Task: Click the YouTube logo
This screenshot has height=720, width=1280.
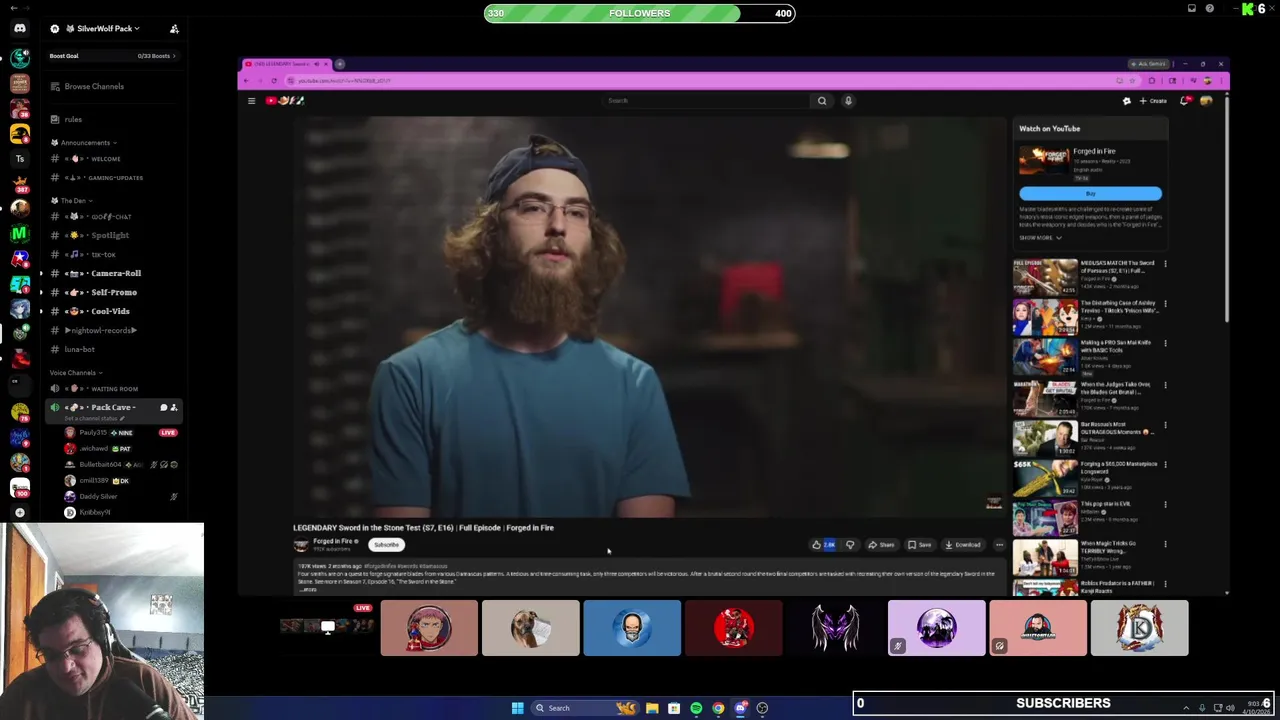Action: 285,100
